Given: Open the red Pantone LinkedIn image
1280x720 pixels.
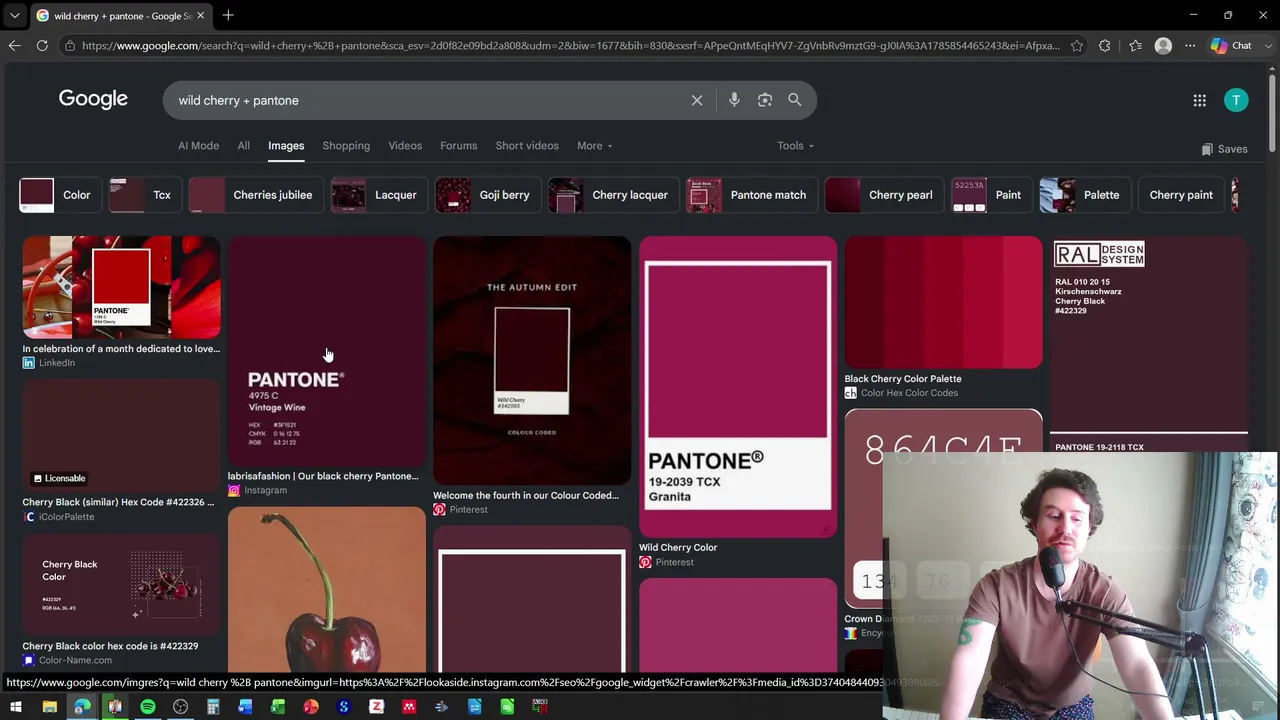Looking at the screenshot, I should point(121,287).
